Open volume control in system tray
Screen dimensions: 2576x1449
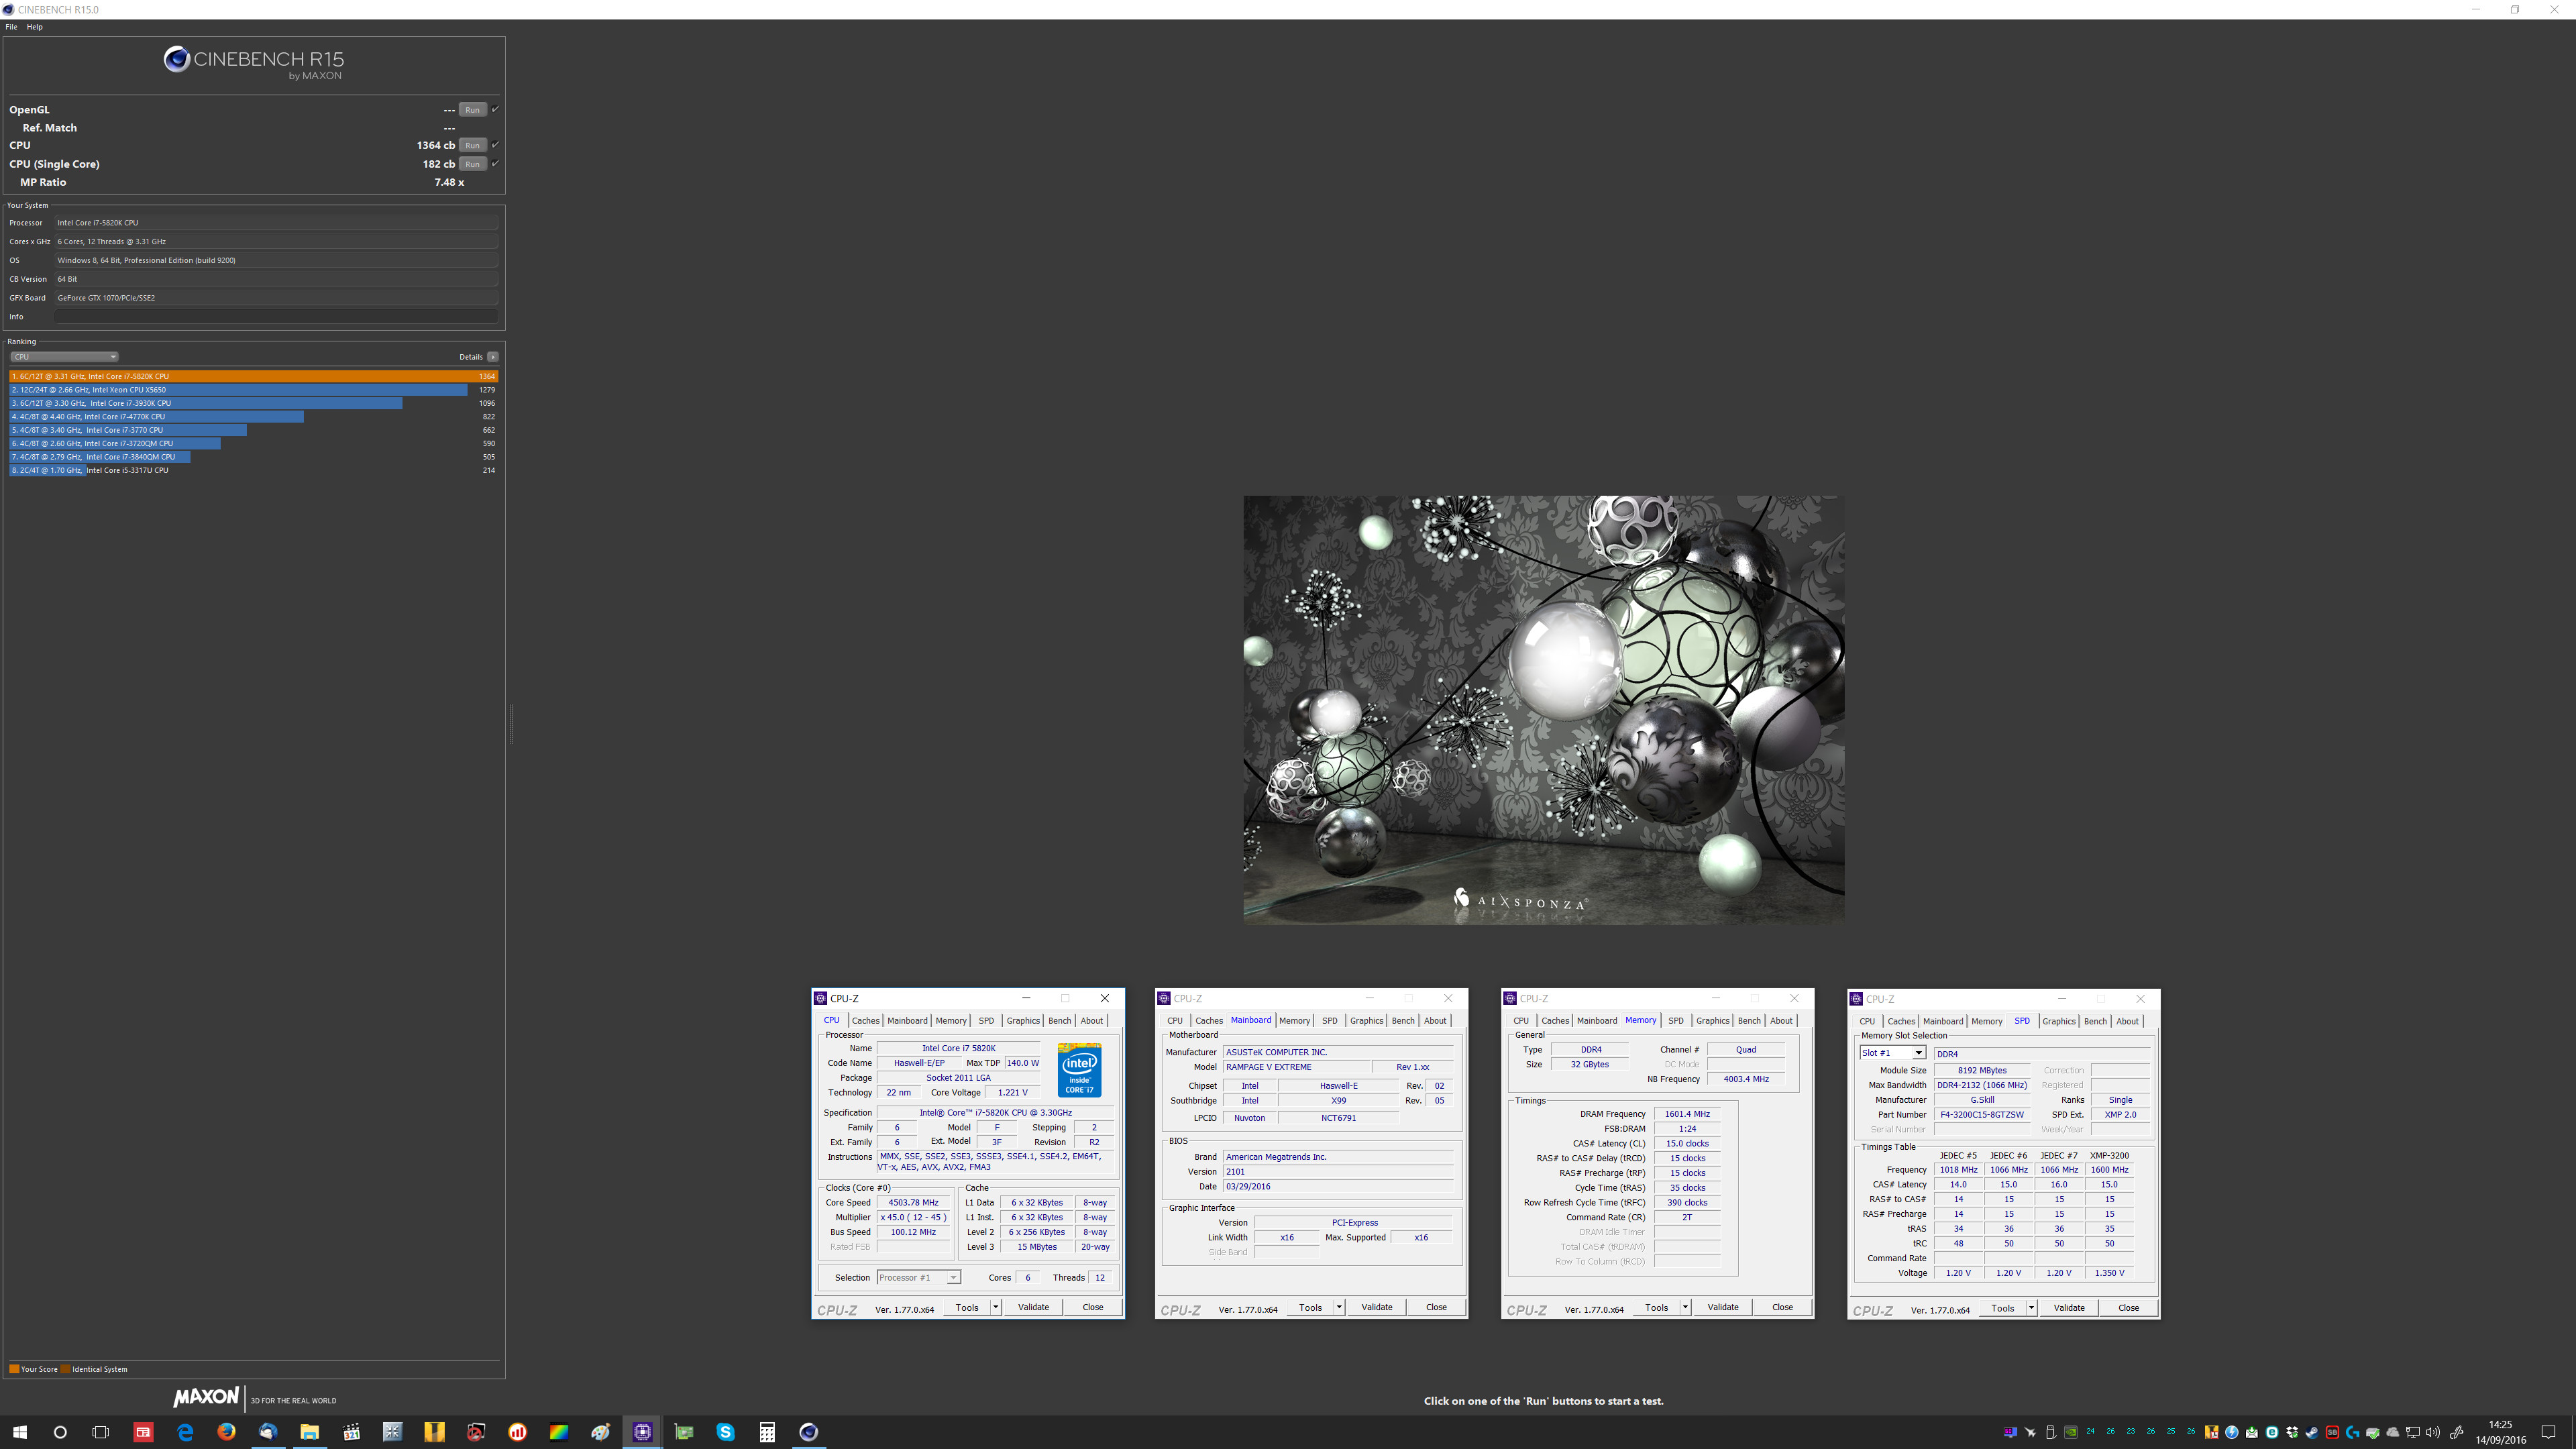[x=2433, y=1432]
